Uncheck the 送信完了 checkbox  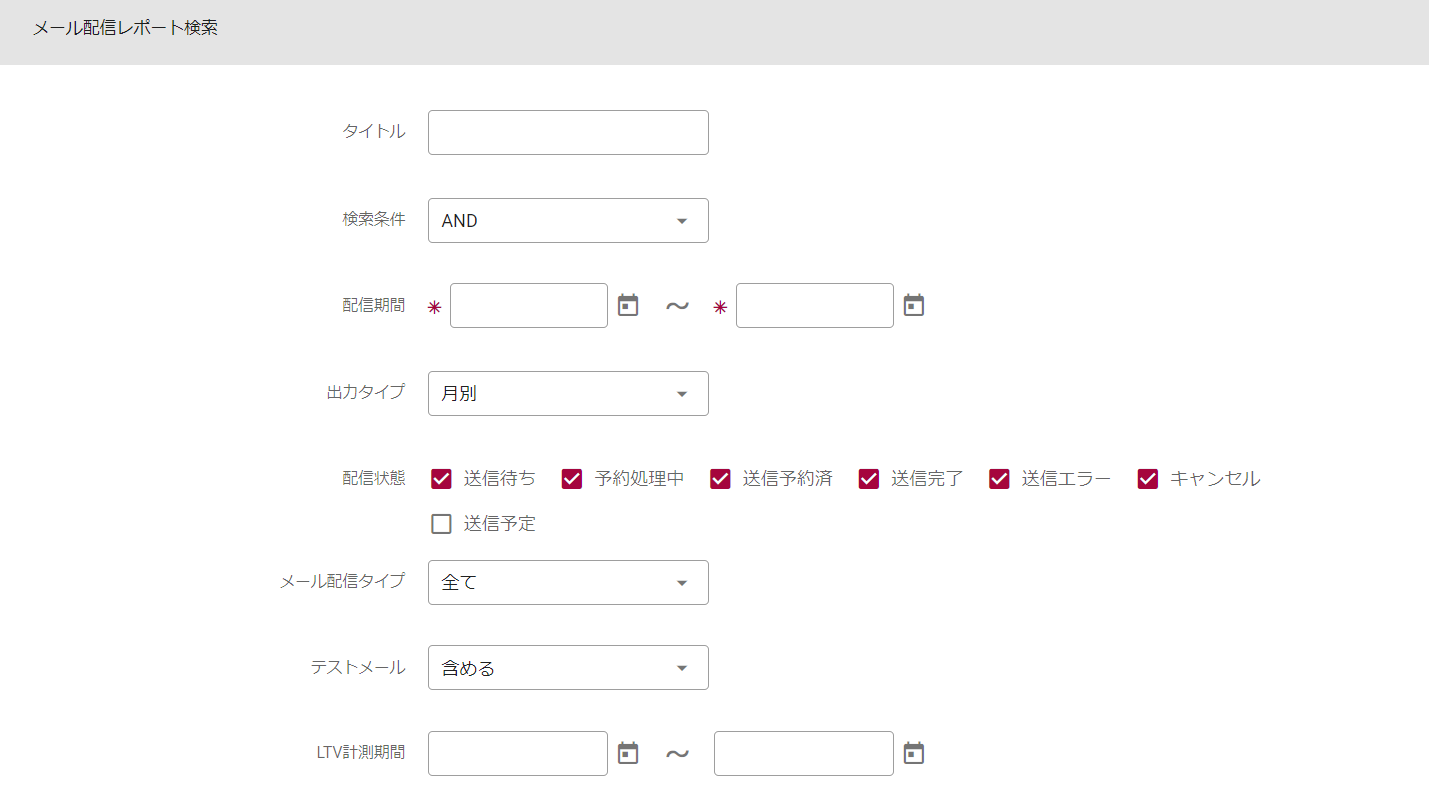tap(869, 479)
